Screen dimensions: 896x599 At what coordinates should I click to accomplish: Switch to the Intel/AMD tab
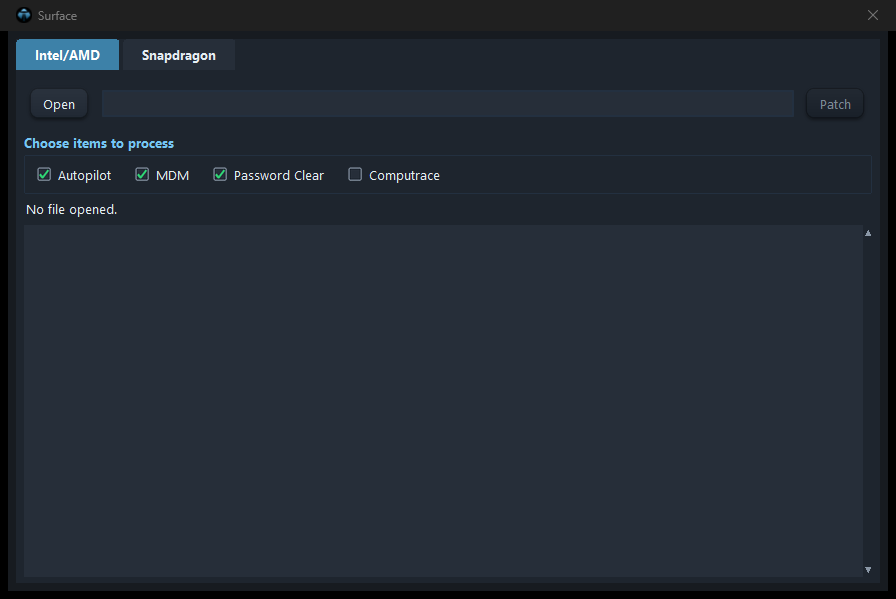67,55
